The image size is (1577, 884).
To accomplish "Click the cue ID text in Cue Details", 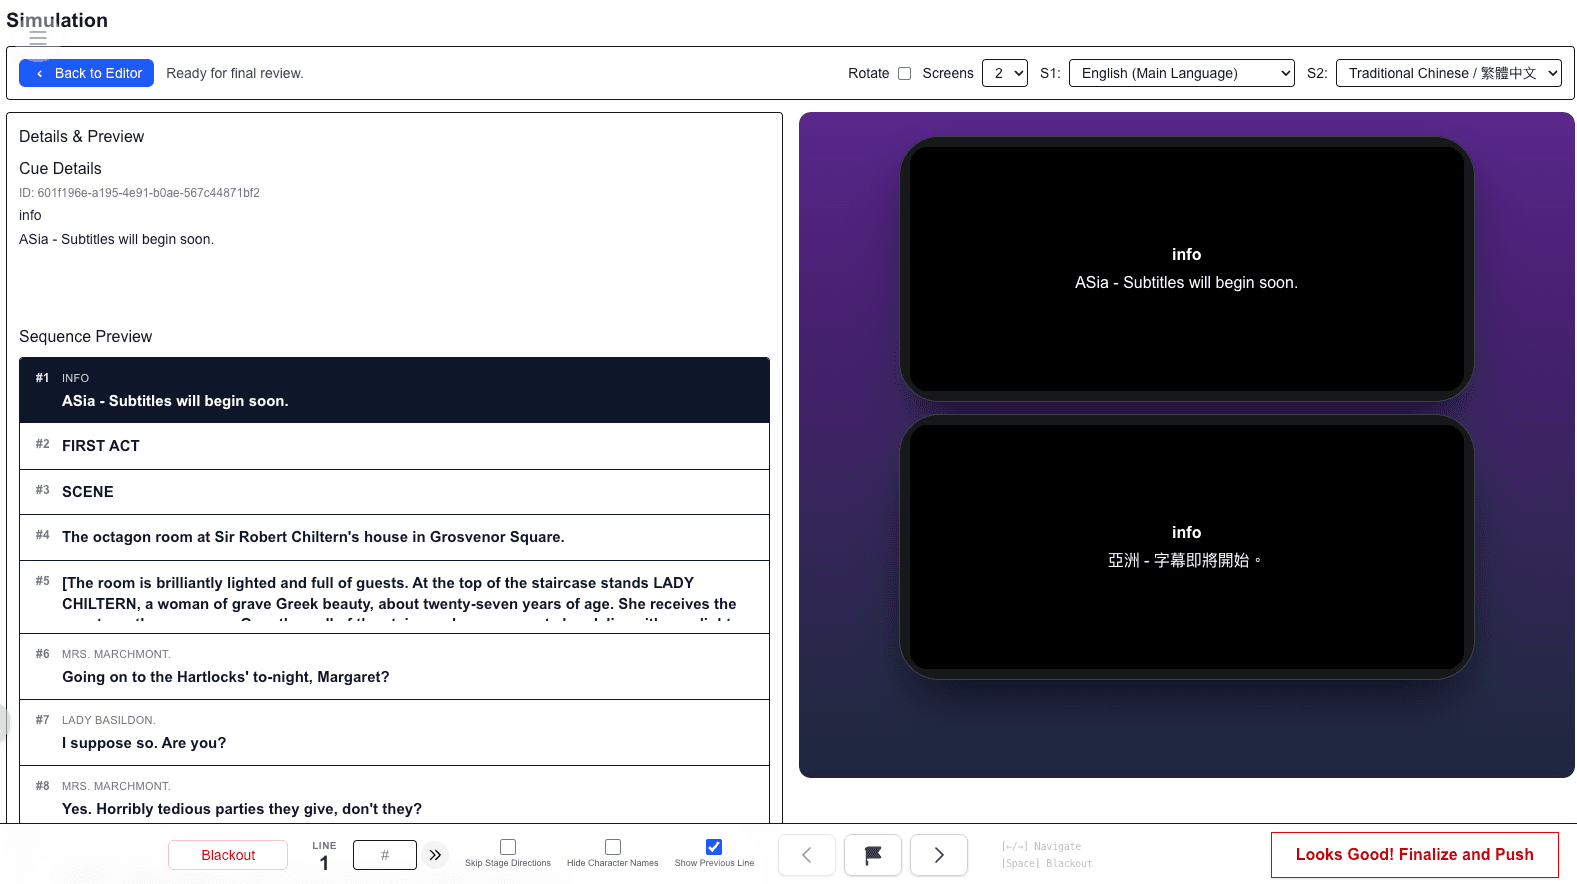I will 139,193.
